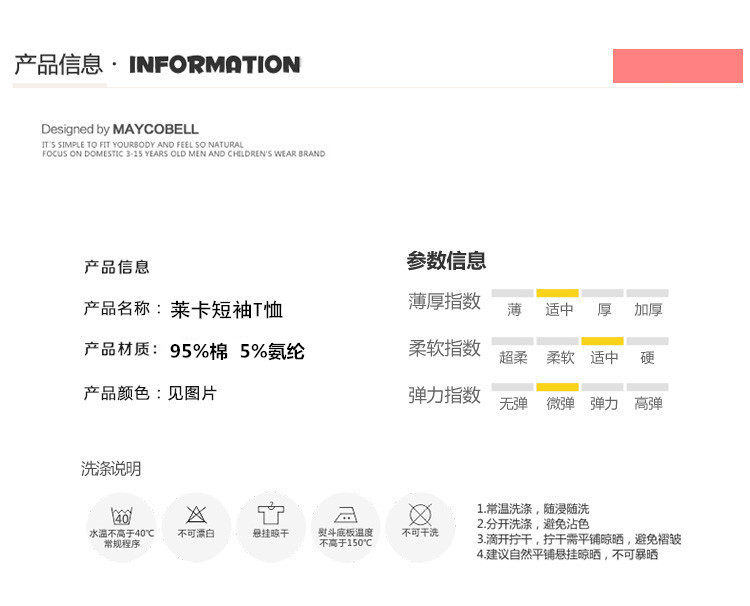This screenshot has height=606, width=750.
Task: Click highlighted 适中 in the 柔软指数 row
Action: pyautogui.click(x=604, y=357)
